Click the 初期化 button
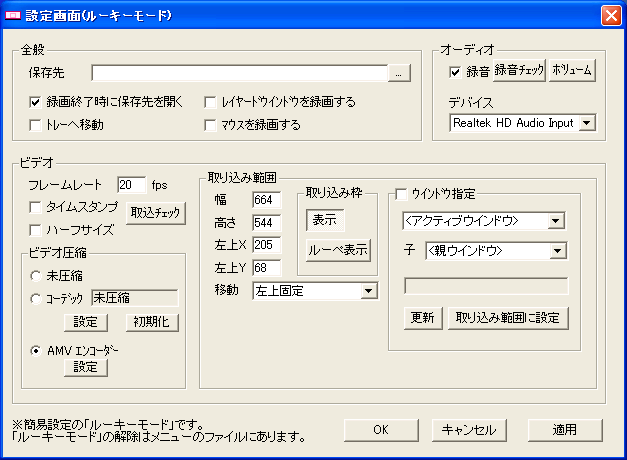 point(152,322)
